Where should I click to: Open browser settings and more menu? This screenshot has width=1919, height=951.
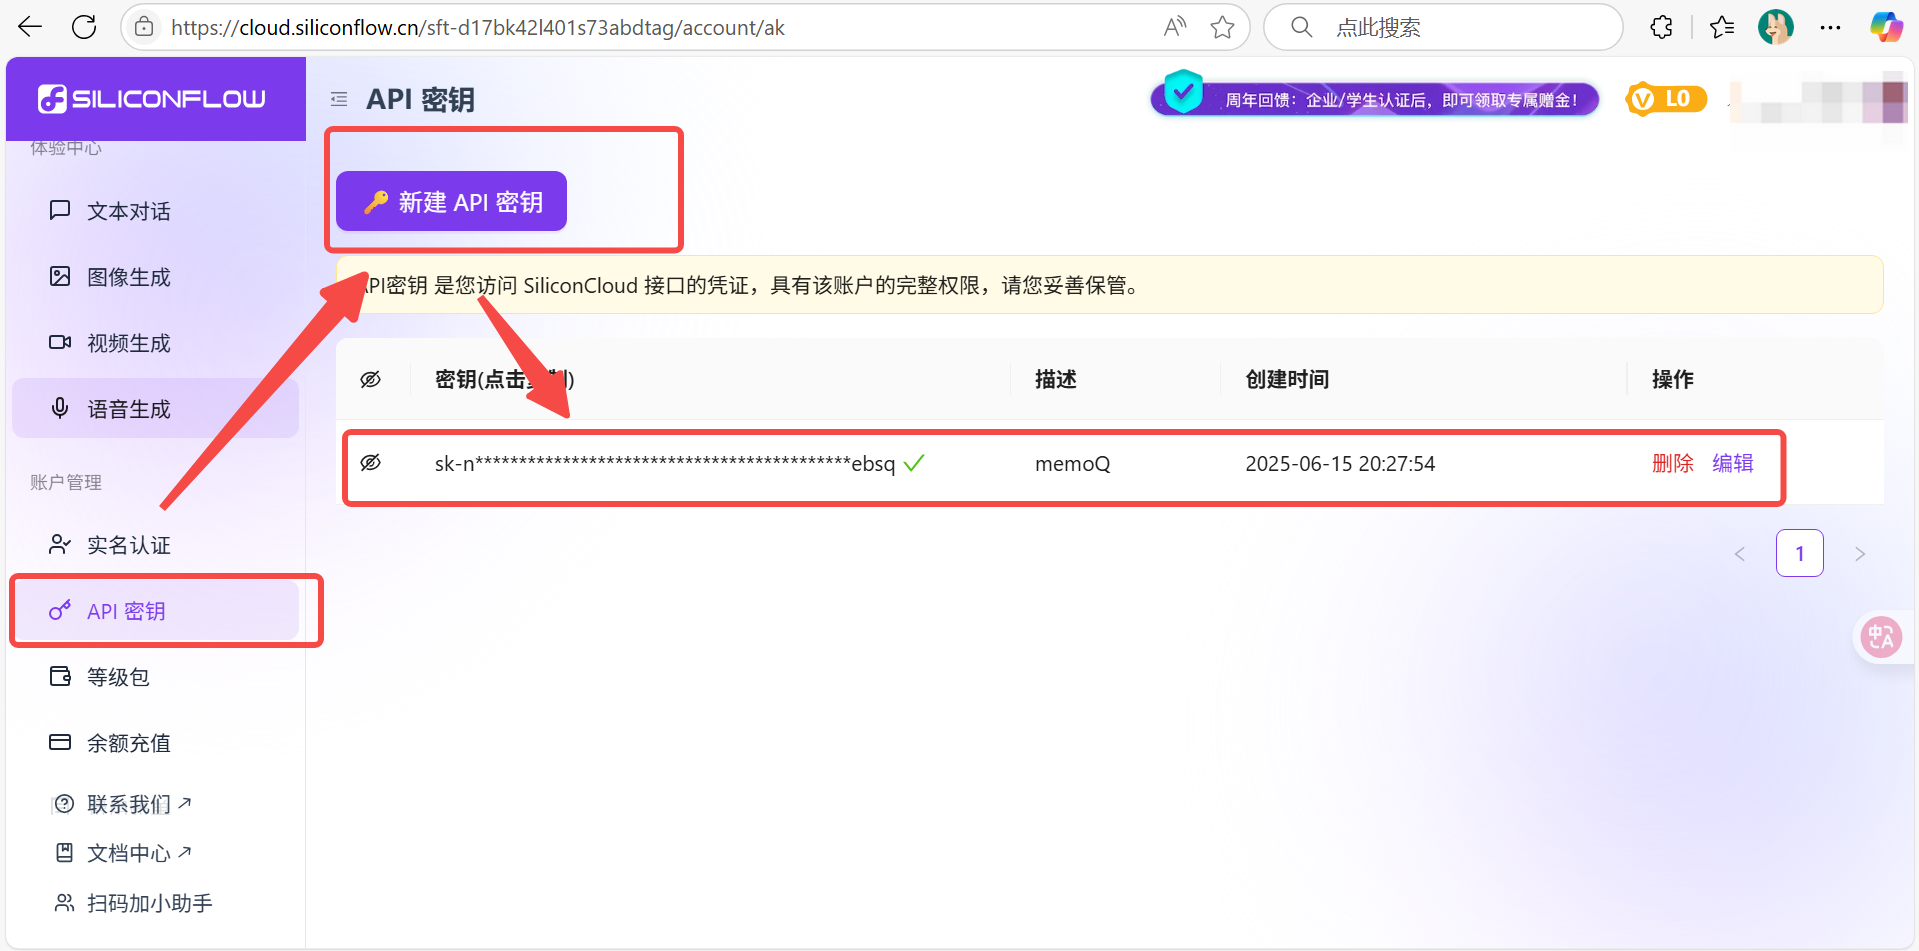(1830, 27)
